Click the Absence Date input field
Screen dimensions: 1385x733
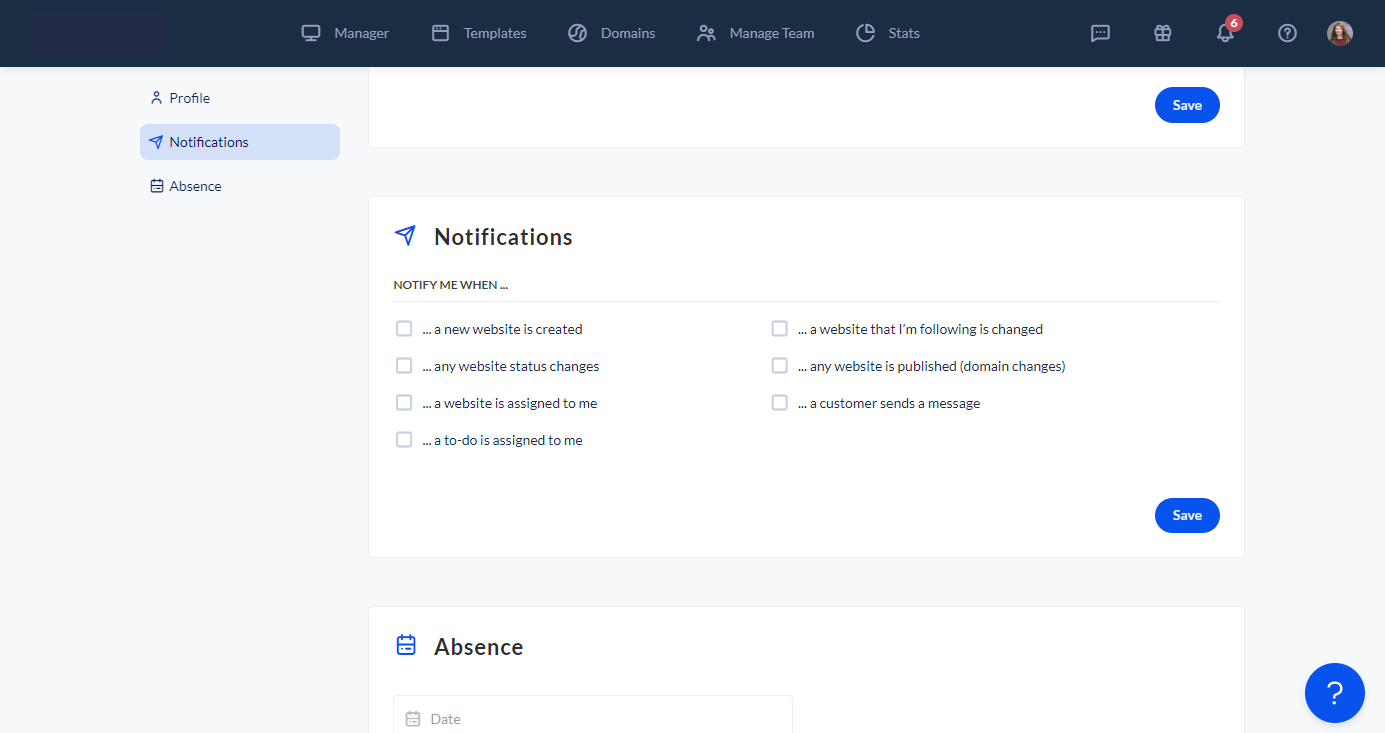pos(600,719)
